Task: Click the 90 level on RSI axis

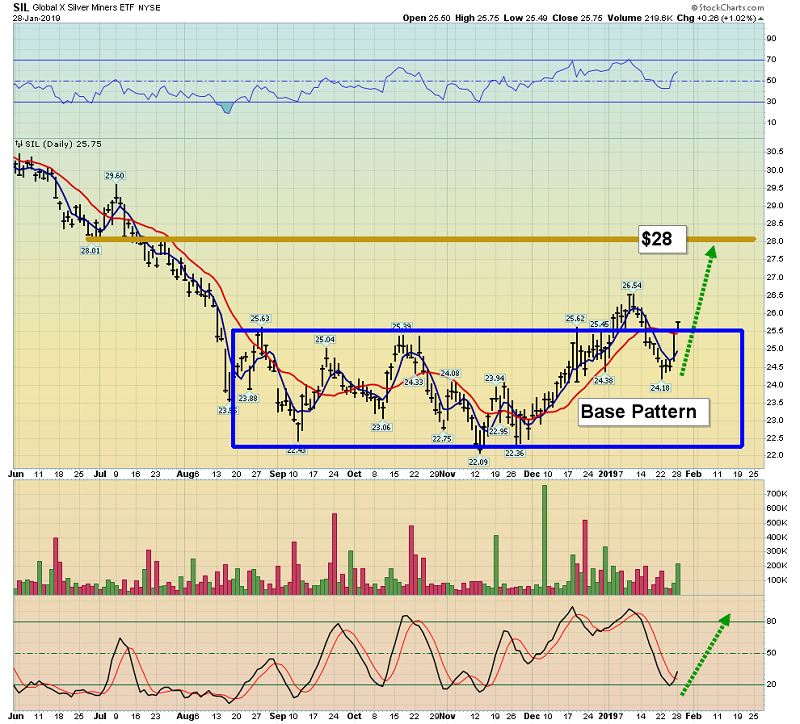Action: [771, 39]
